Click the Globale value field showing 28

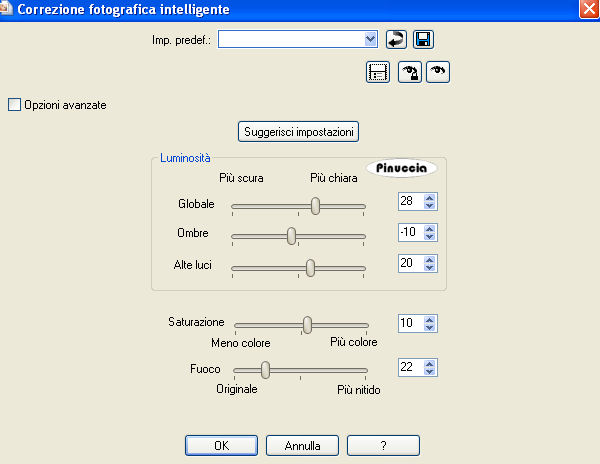(409, 202)
